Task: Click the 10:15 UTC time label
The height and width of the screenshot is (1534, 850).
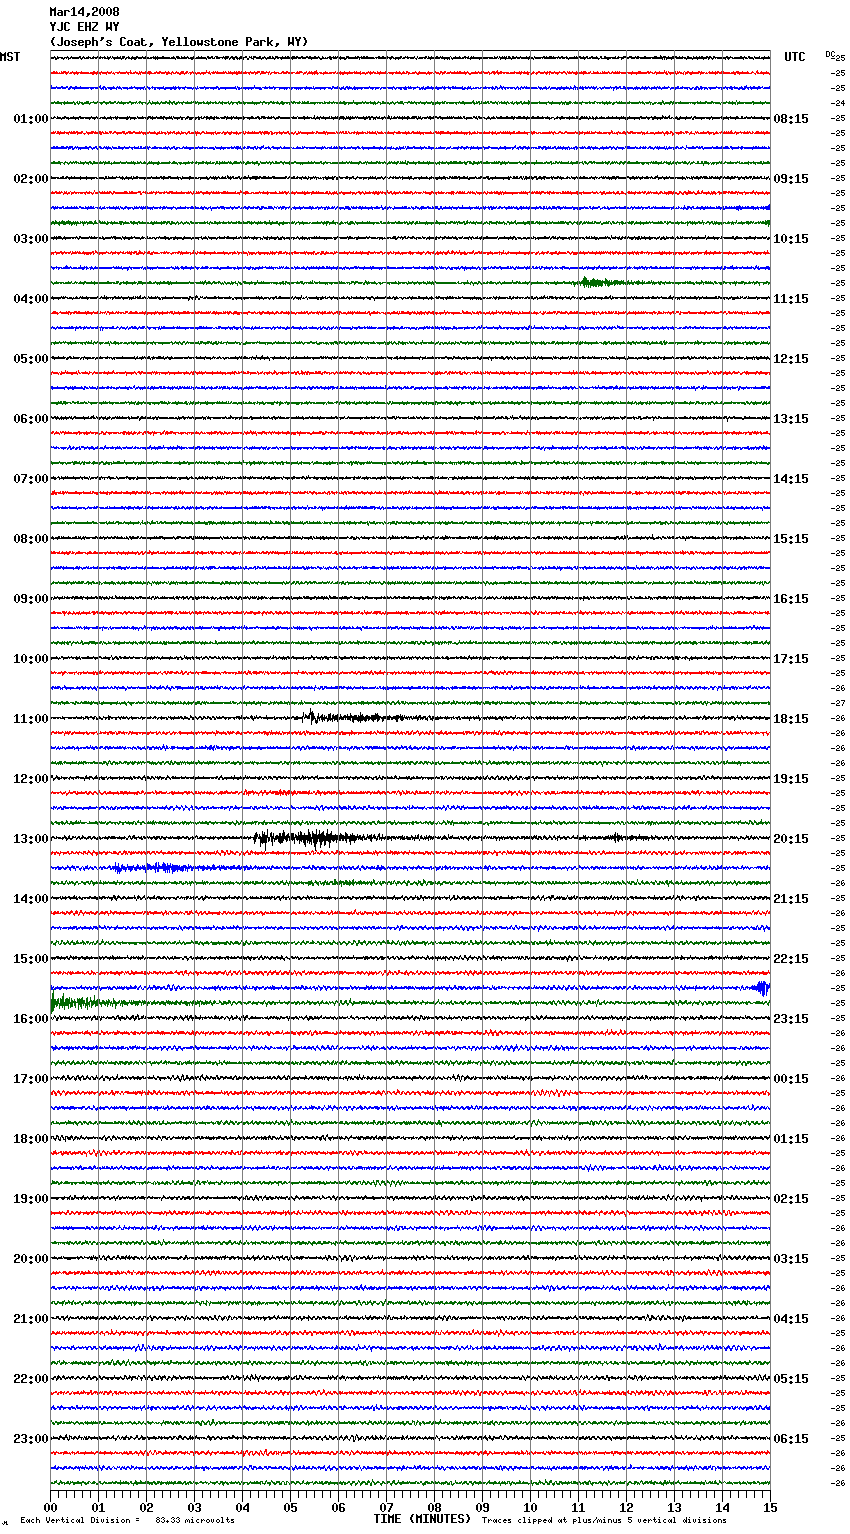Action: pos(791,239)
